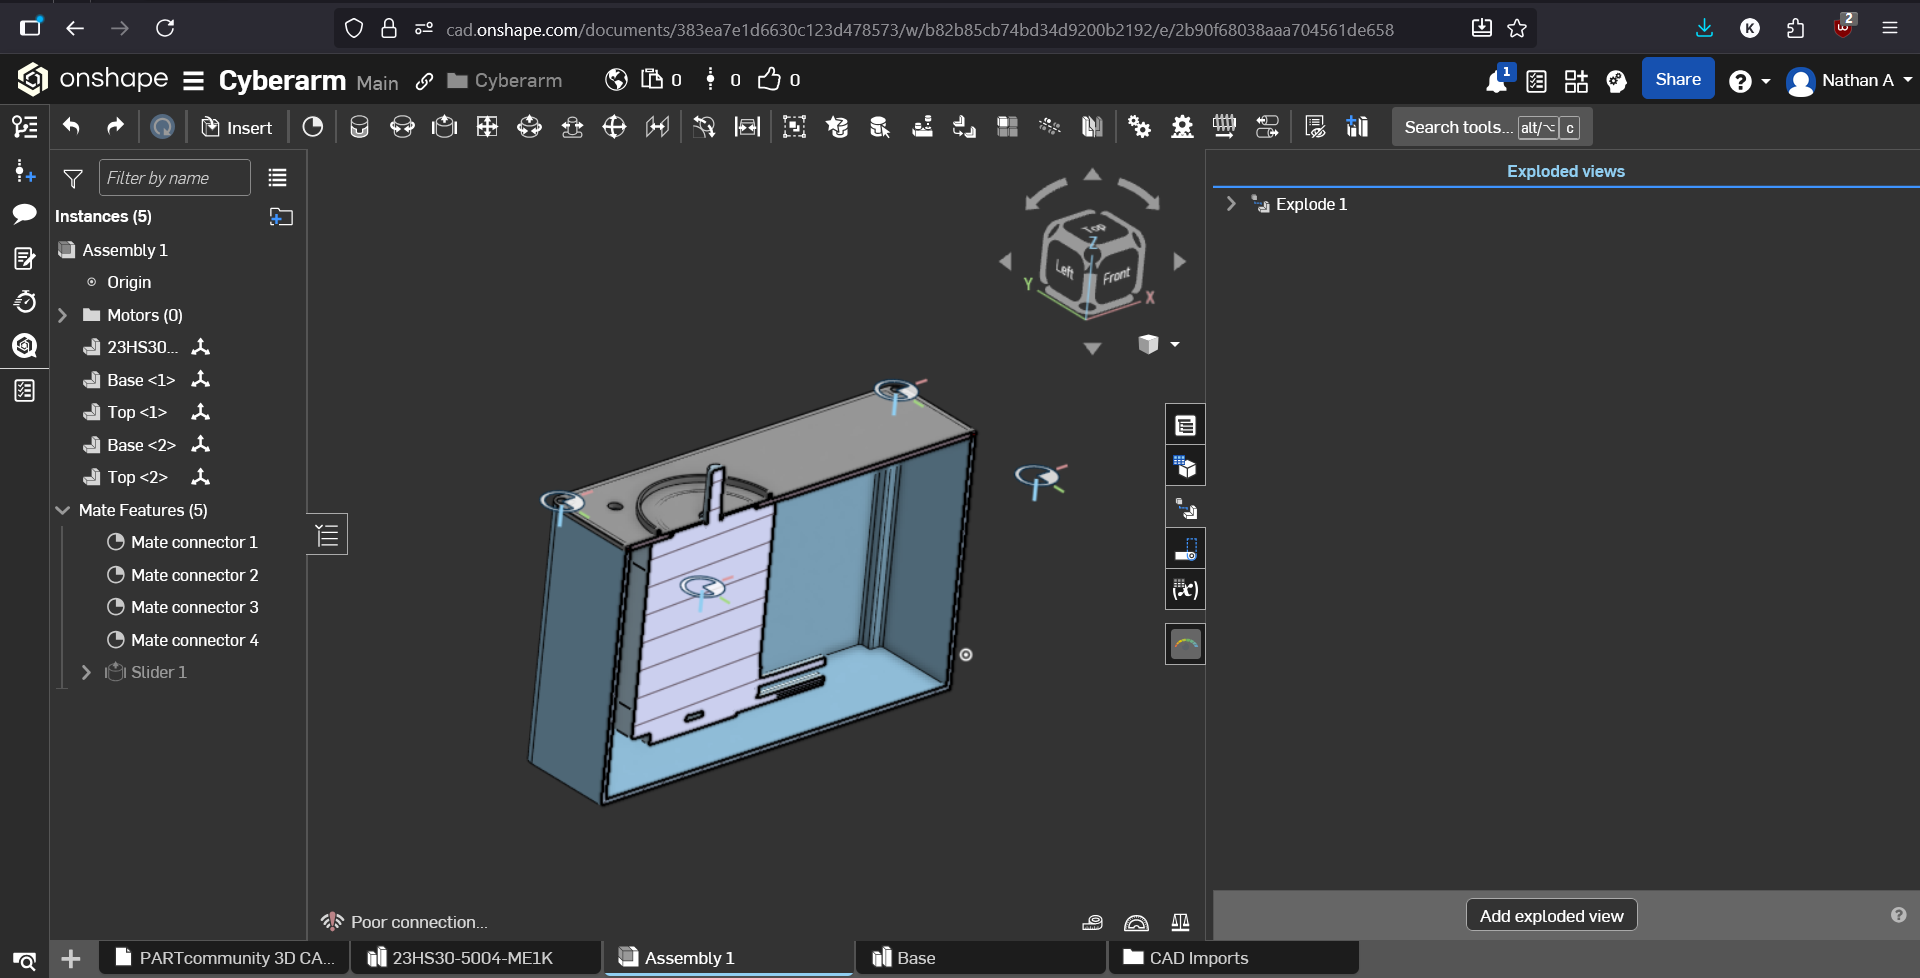This screenshot has width=1920, height=978.
Task: Type in the Filter by name field
Action: pos(174,178)
